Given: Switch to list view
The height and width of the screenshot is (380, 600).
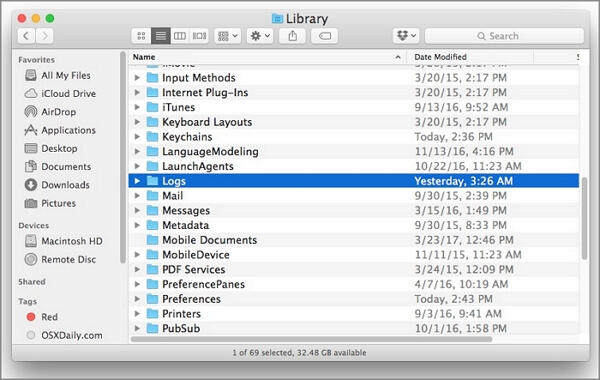Looking at the screenshot, I should pyautogui.click(x=161, y=36).
